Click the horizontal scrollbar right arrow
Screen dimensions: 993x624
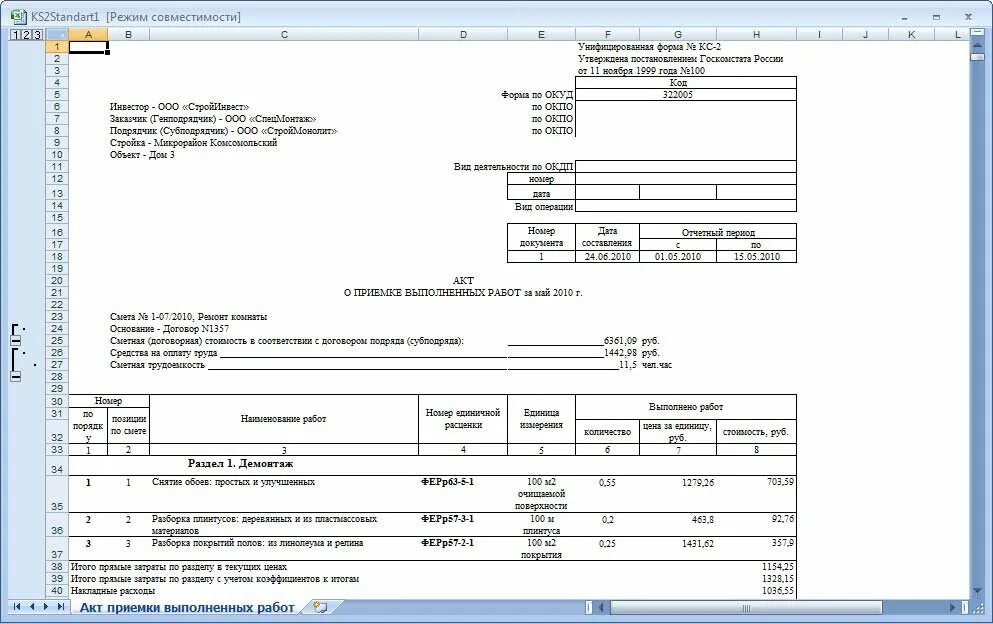[952, 608]
